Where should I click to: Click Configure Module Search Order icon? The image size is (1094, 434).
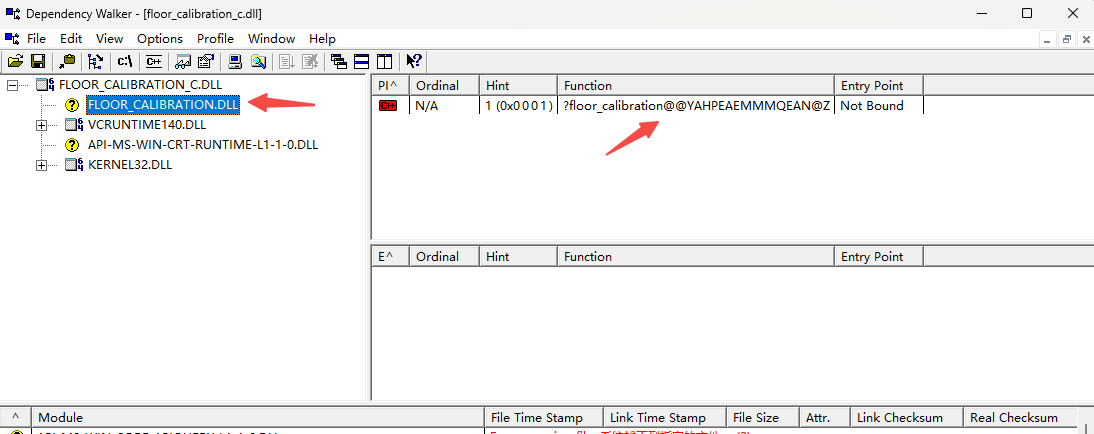point(259,61)
